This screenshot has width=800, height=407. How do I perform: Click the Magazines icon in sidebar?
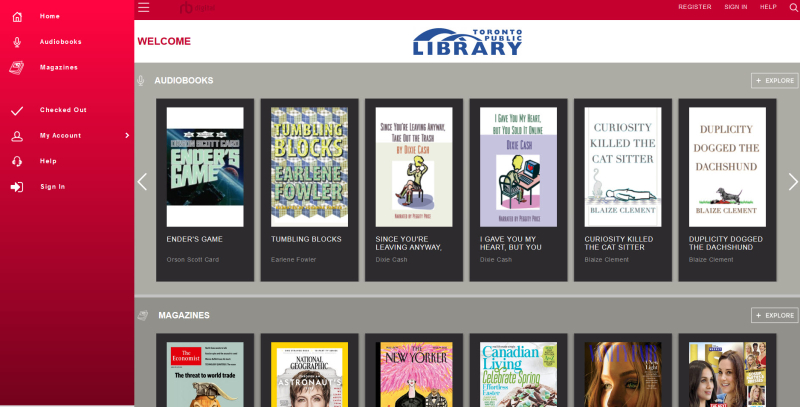17,67
